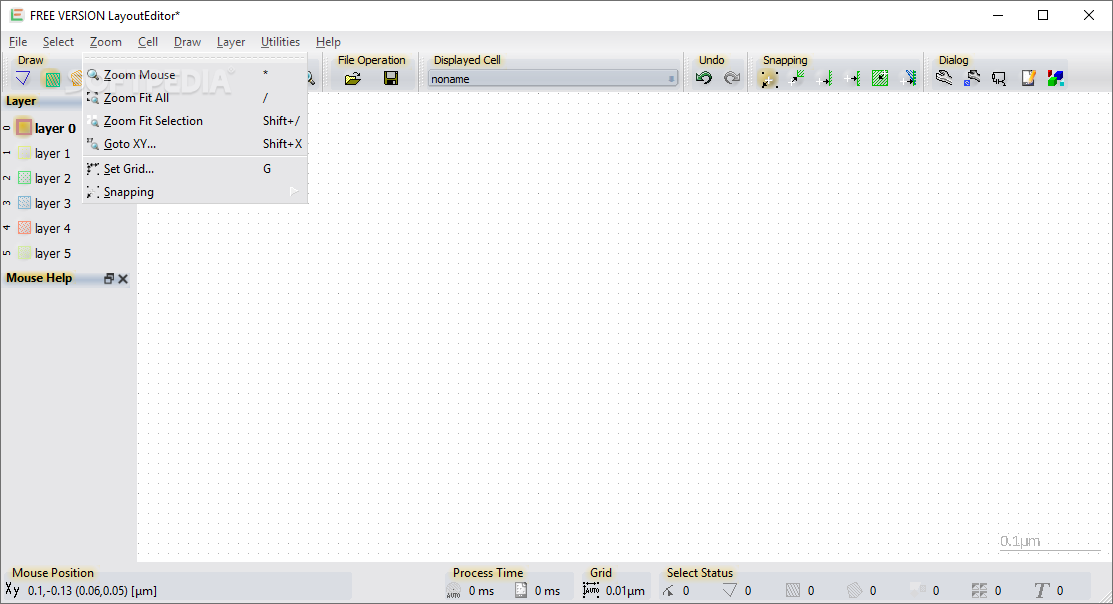Click layer 3 blue swatch
The height and width of the screenshot is (604, 1113).
[x=24, y=203]
